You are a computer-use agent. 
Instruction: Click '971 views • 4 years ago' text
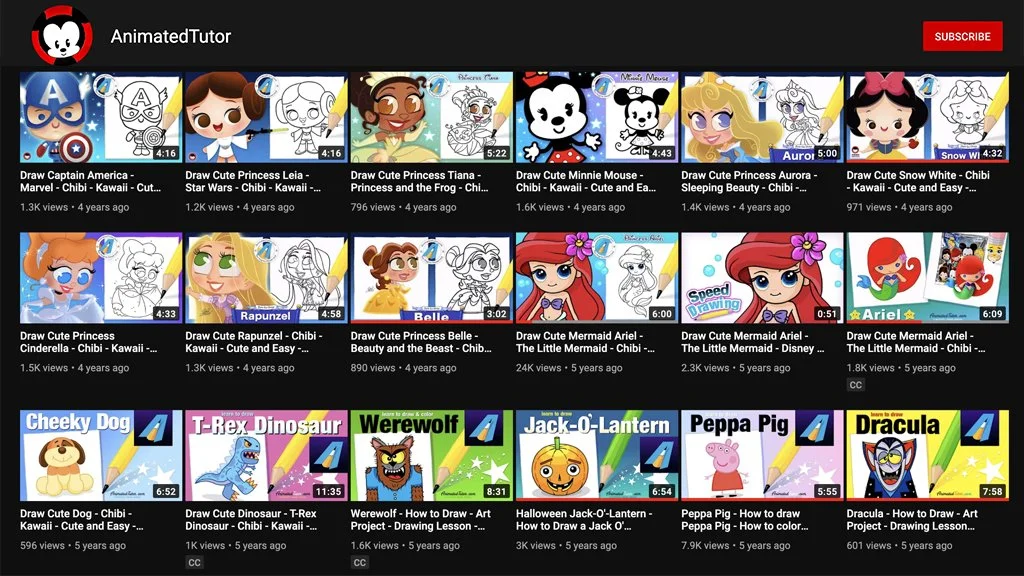(x=899, y=207)
